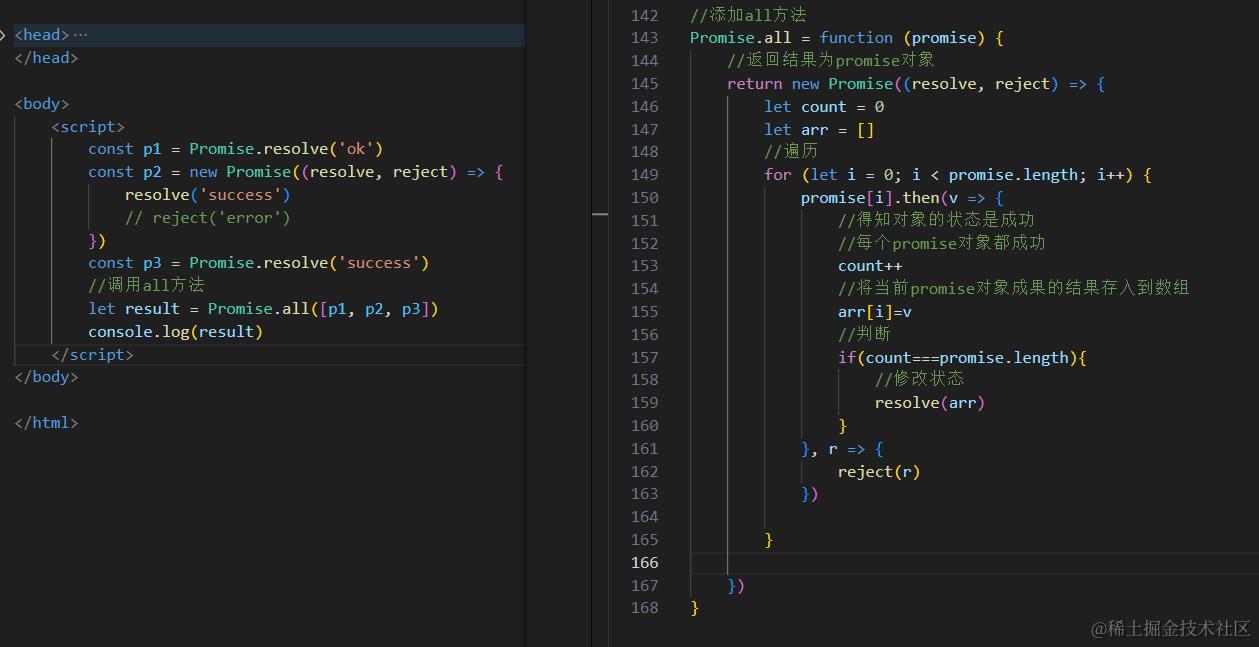Click the 'arr[i]=v' assignment
The height and width of the screenshot is (647, 1259).
pyautogui.click(x=875, y=312)
